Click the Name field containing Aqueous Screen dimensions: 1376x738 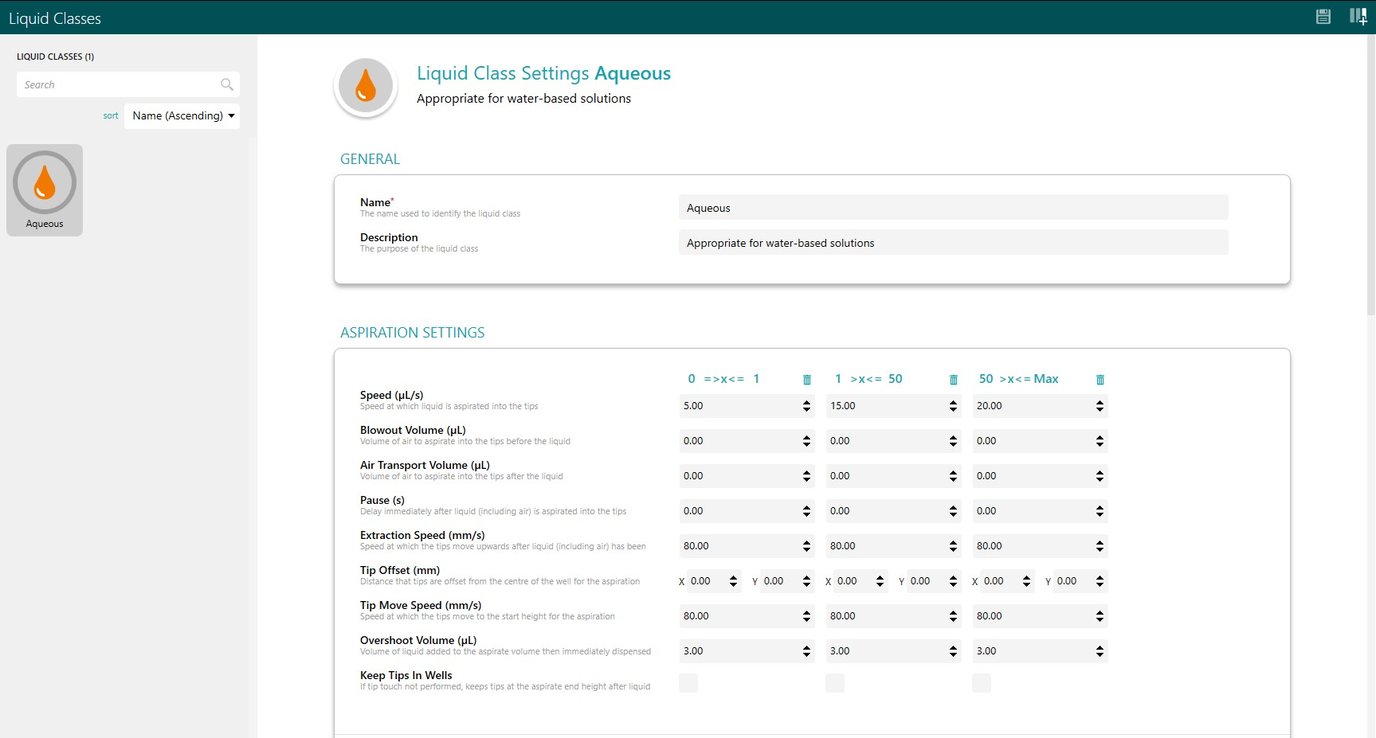(x=952, y=208)
